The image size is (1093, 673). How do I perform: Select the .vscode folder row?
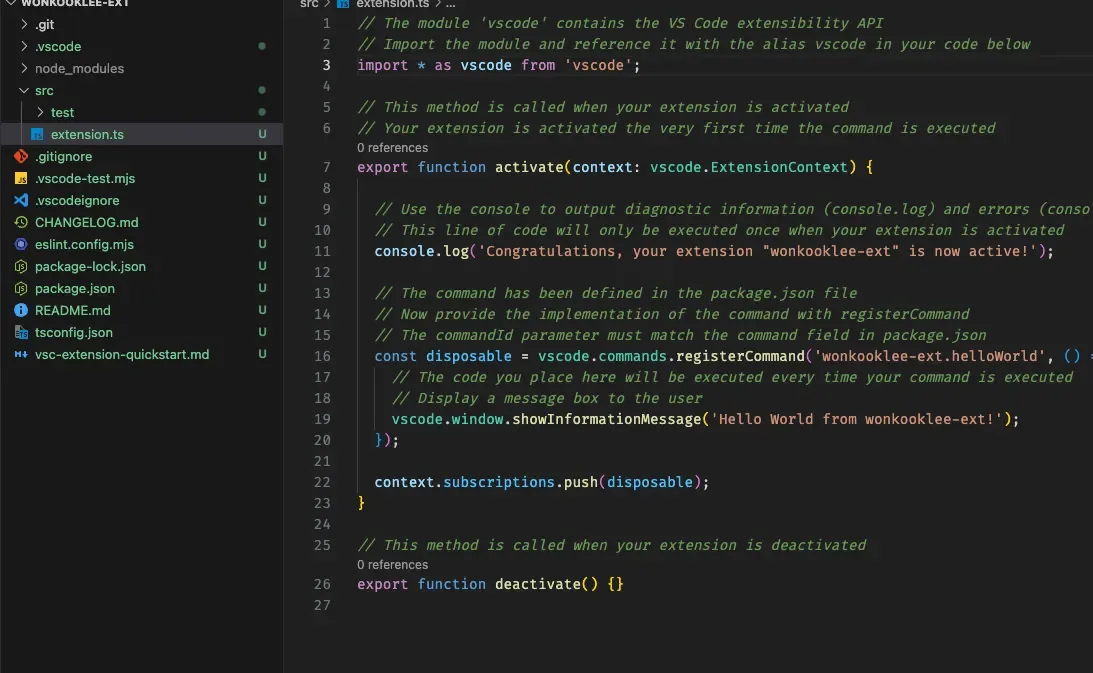[142, 46]
